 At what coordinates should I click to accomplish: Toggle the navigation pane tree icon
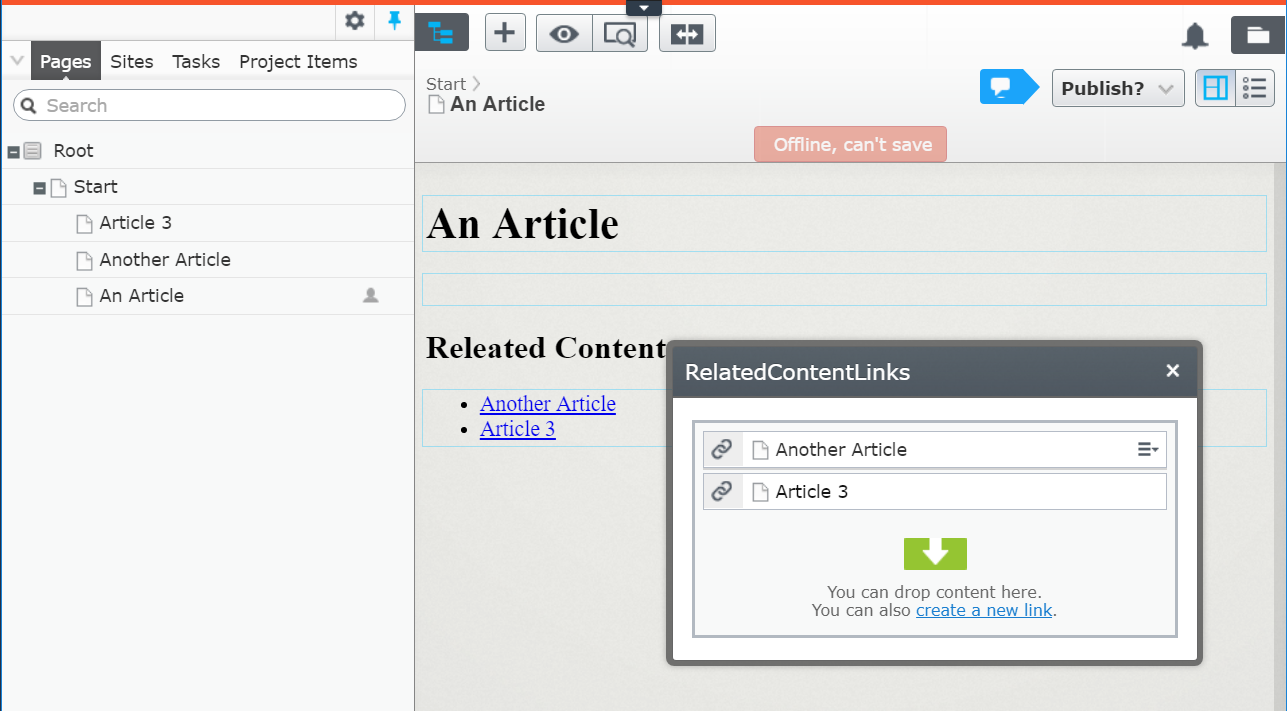(x=441, y=33)
